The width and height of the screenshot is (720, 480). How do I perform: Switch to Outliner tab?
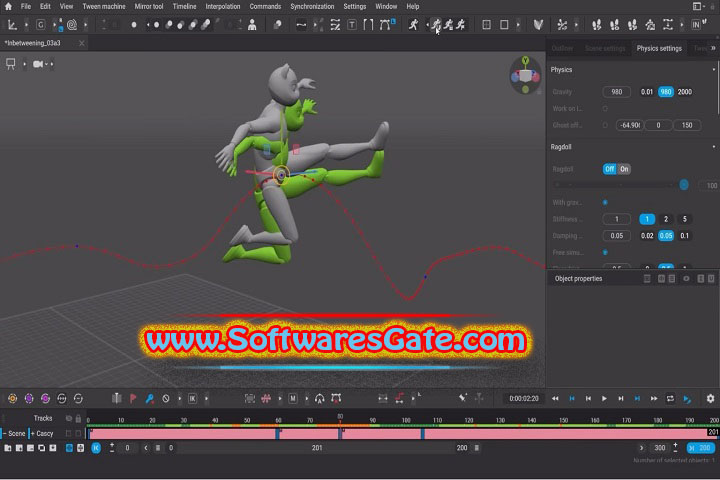tap(562, 48)
